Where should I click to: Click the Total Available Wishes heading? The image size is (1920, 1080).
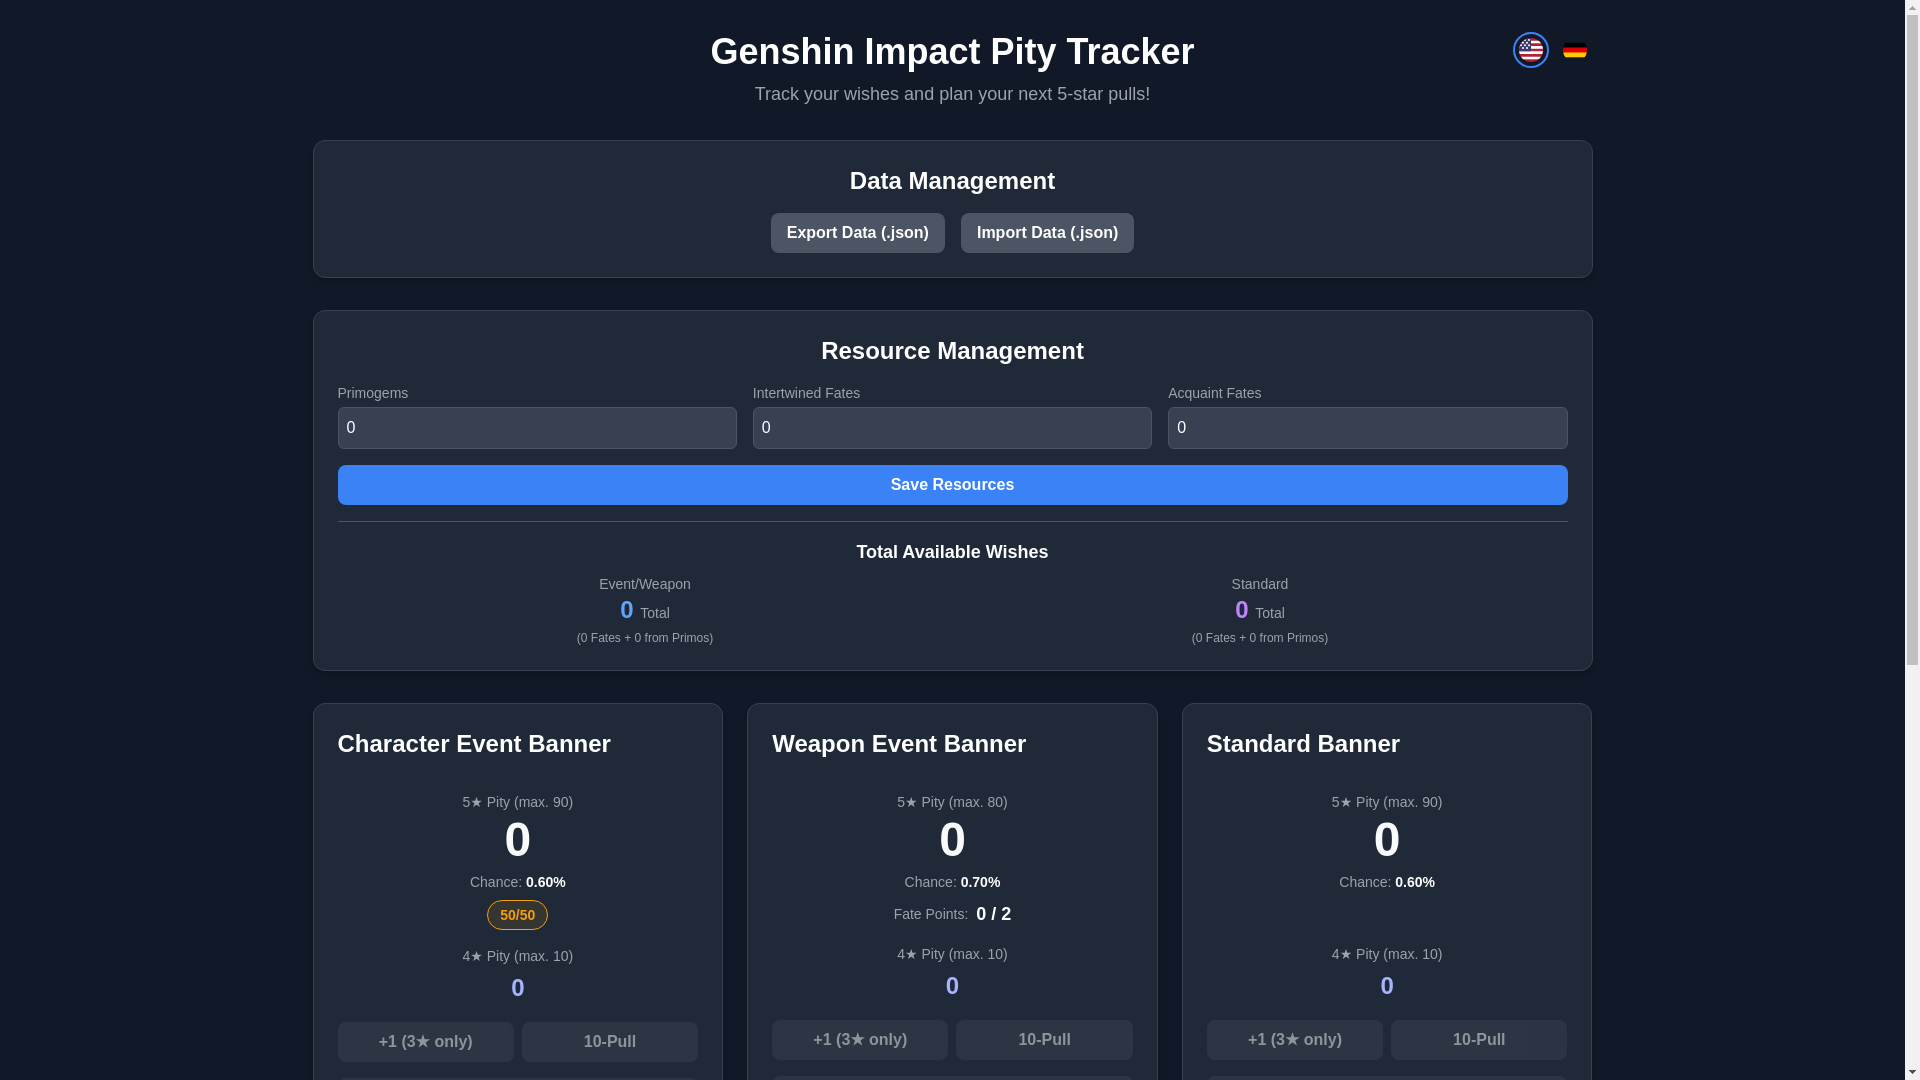point(952,552)
